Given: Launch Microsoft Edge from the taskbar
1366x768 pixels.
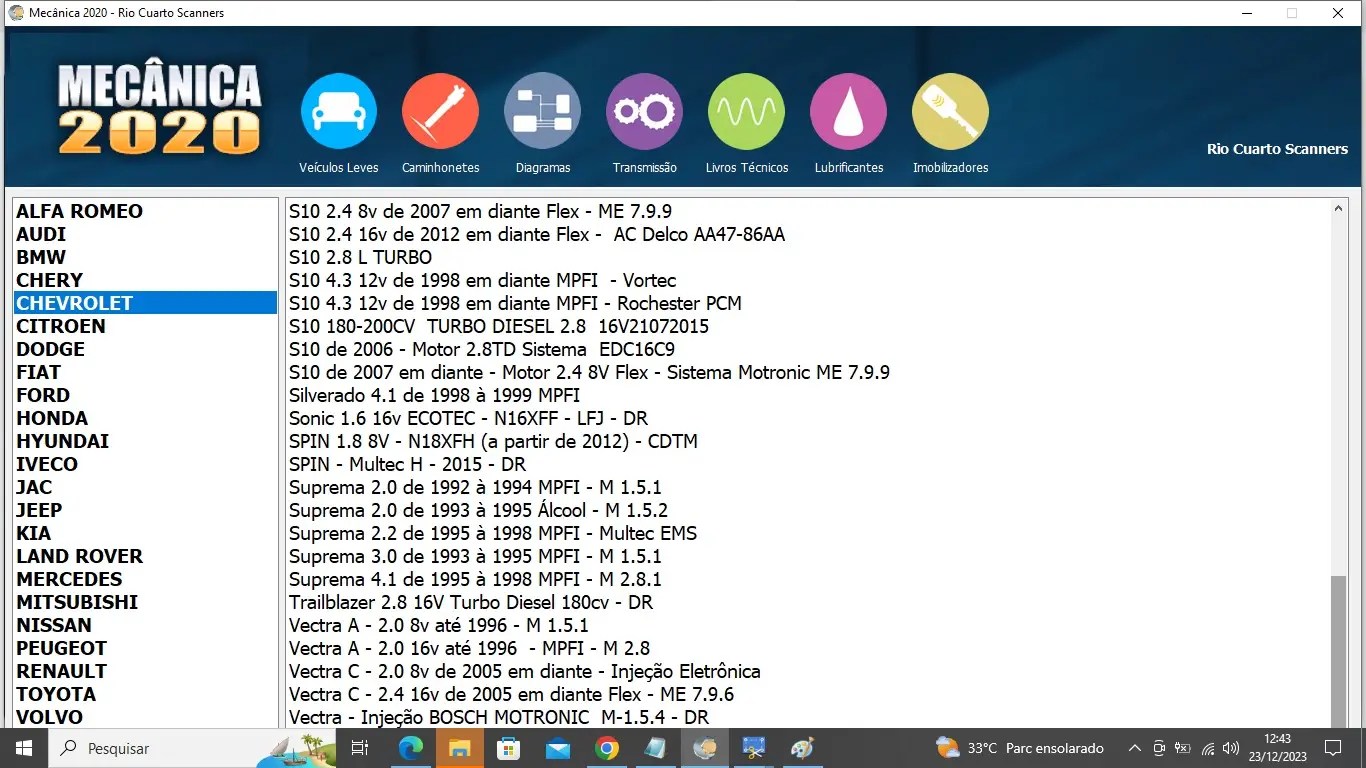Looking at the screenshot, I should (x=410, y=748).
